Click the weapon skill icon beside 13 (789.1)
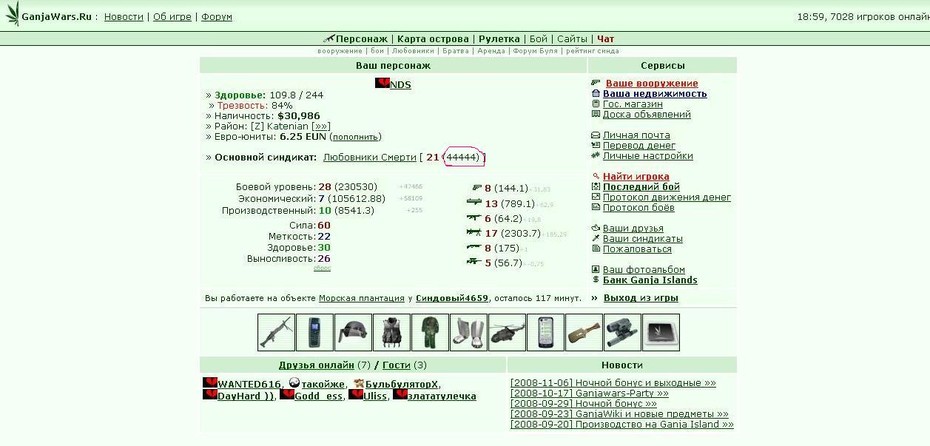 pos(474,202)
